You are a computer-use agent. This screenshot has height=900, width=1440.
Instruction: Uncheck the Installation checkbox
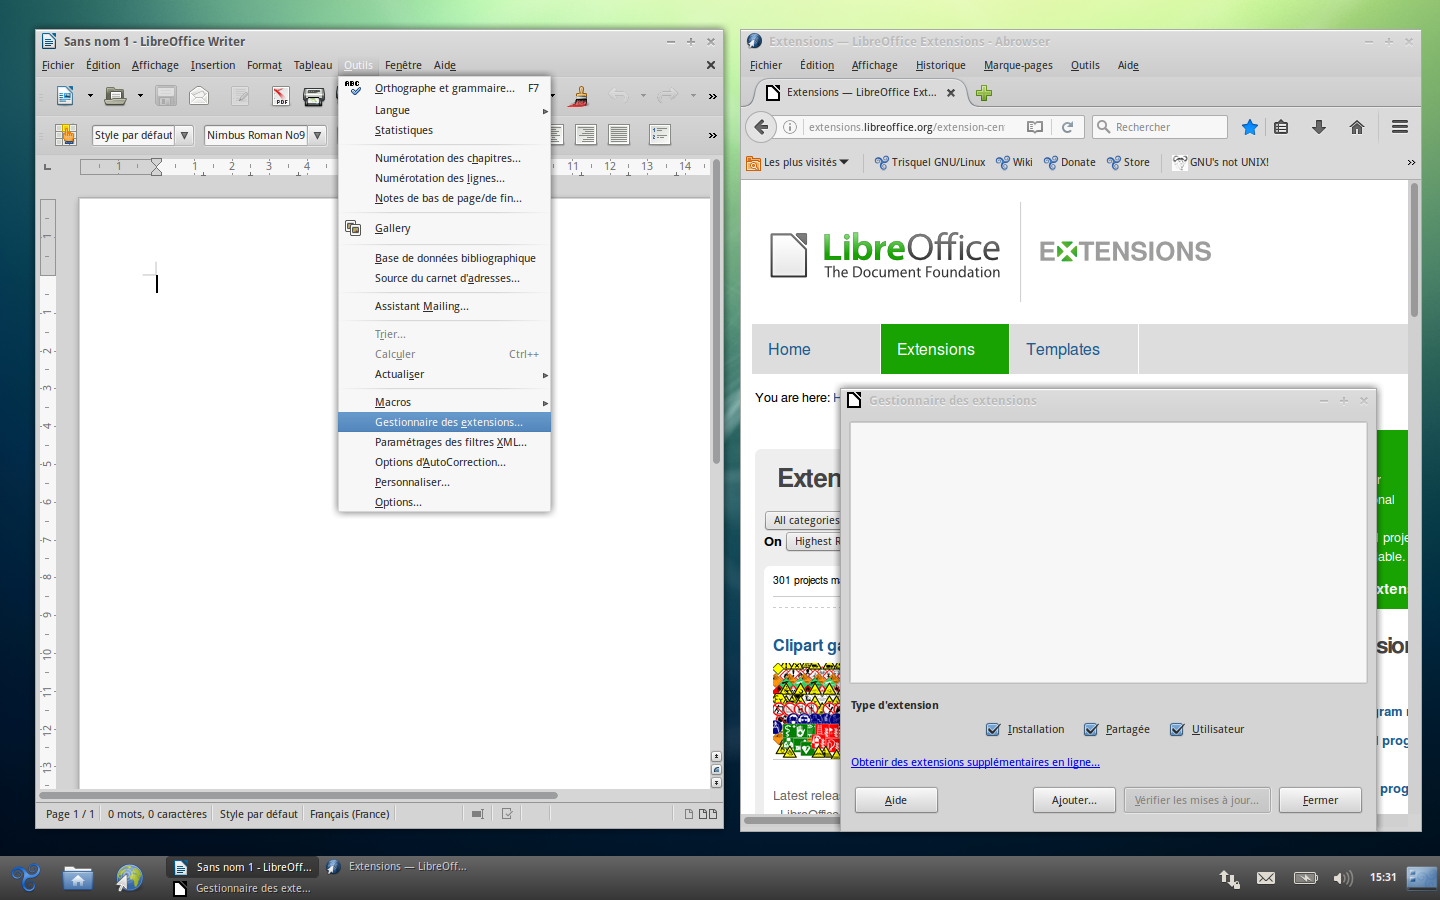(x=993, y=729)
